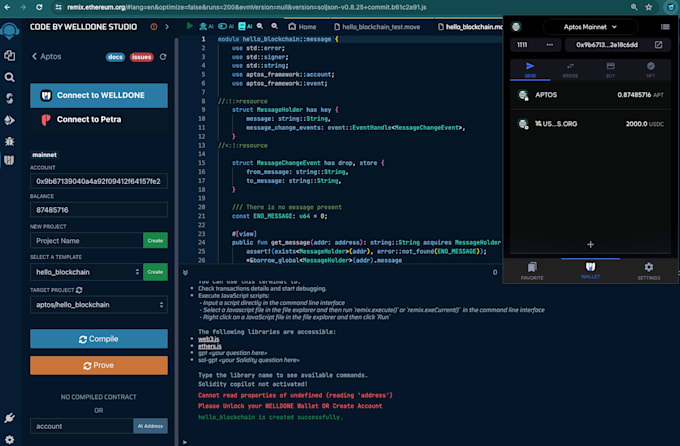The width and height of the screenshot is (680, 446).
Task: Open the US...S.ORG USDC token row
Action: 590,124
